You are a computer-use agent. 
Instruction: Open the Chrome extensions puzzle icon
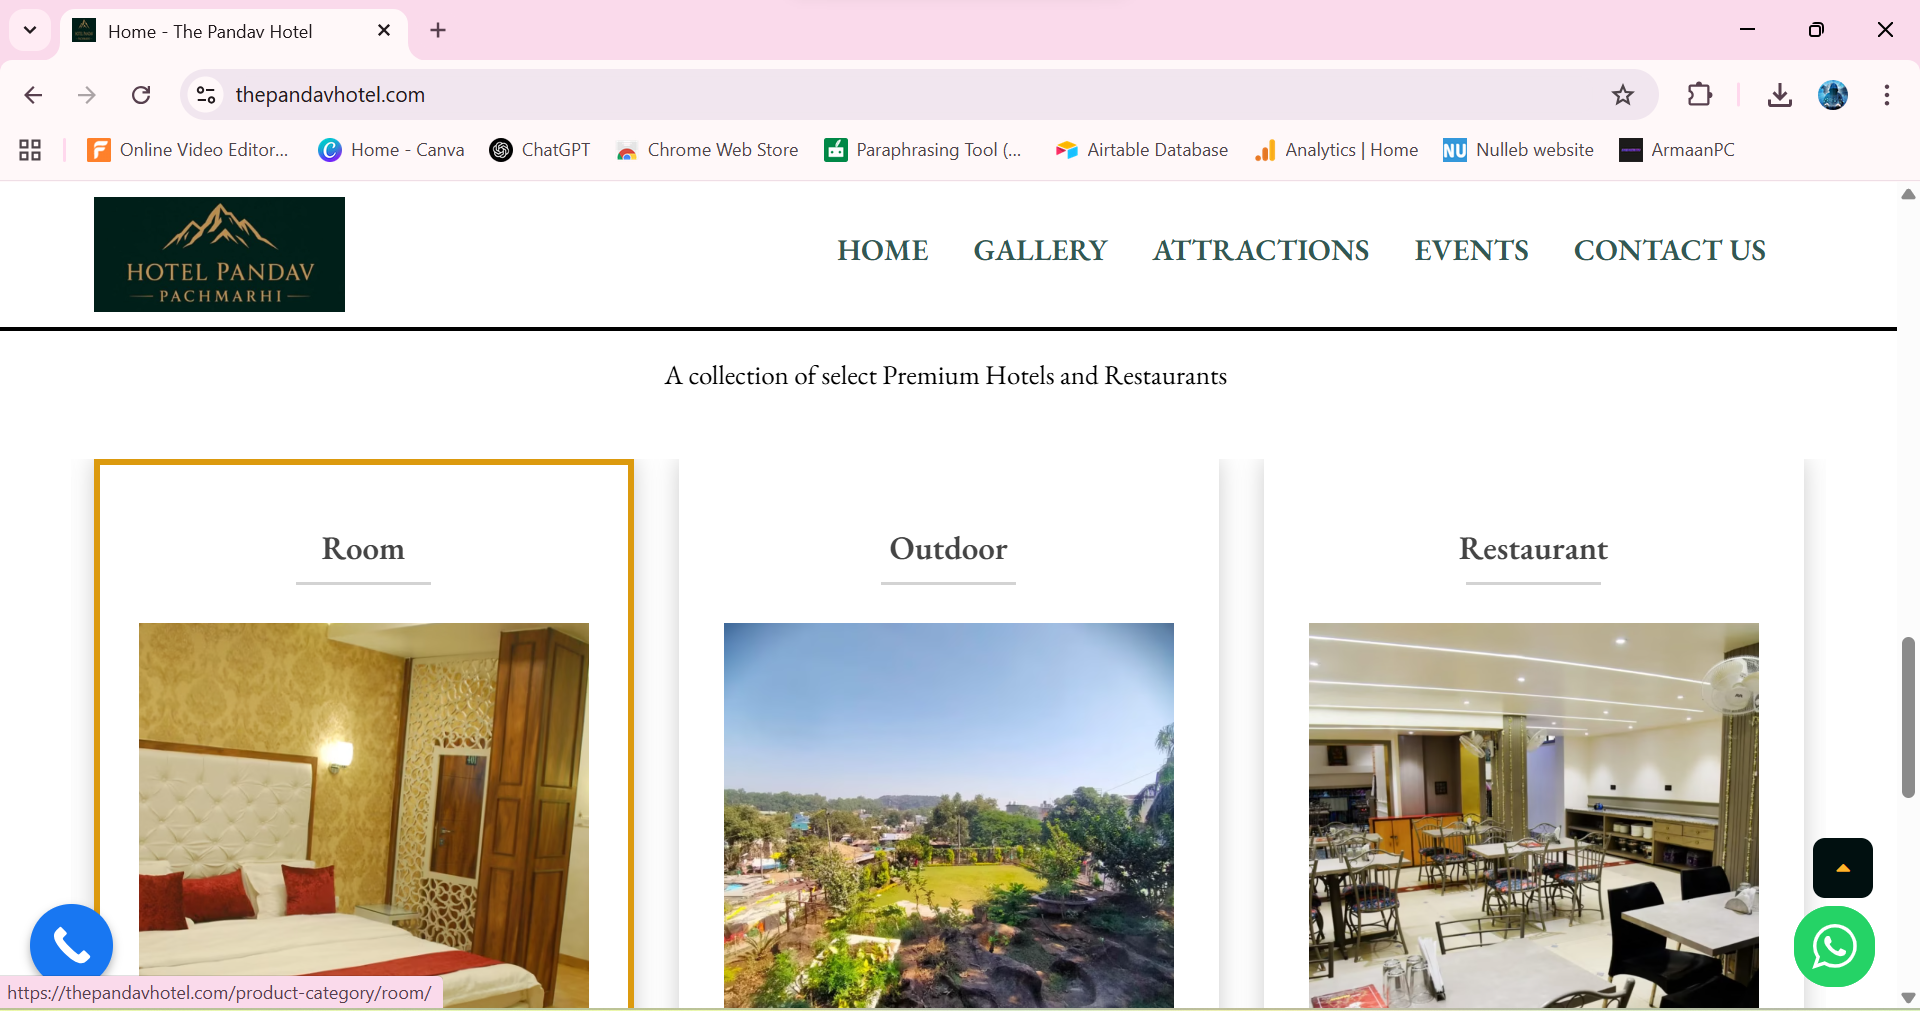[x=1700, y=95]
